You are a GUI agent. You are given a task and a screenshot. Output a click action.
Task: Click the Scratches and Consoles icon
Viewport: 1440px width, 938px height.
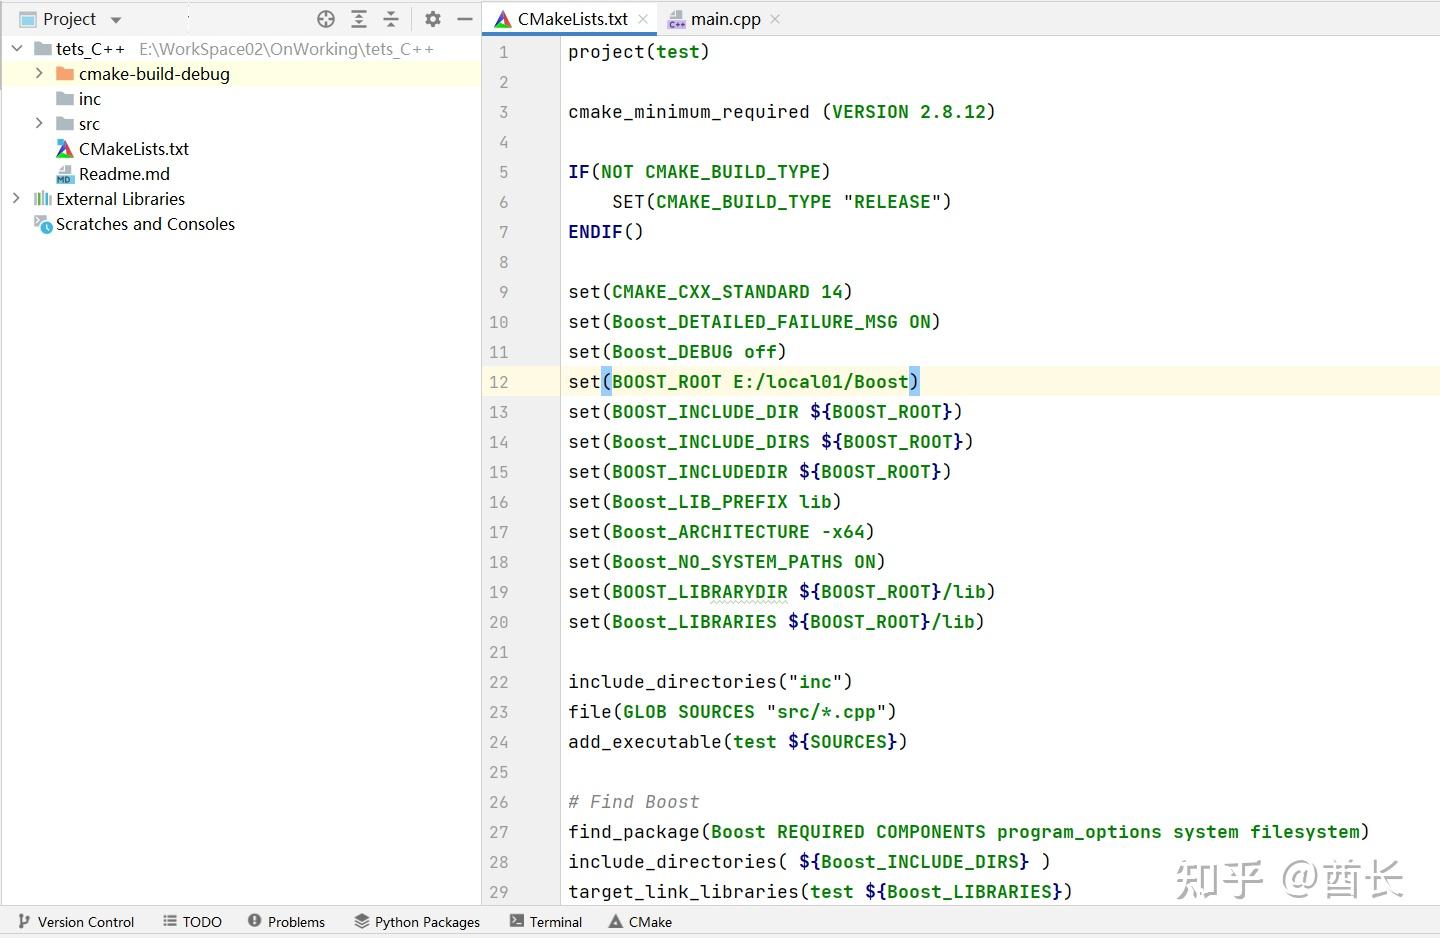[42, 224]
